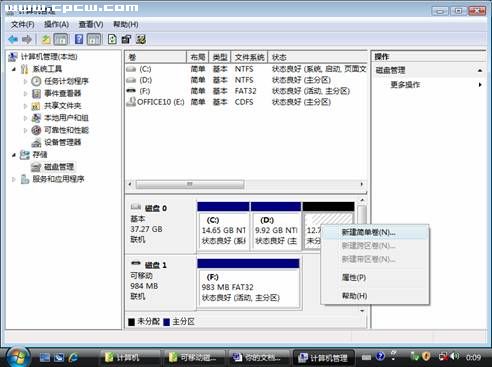Select 服务和应用程序 in the tree
The image size is (492, 367).
point(58,179)
